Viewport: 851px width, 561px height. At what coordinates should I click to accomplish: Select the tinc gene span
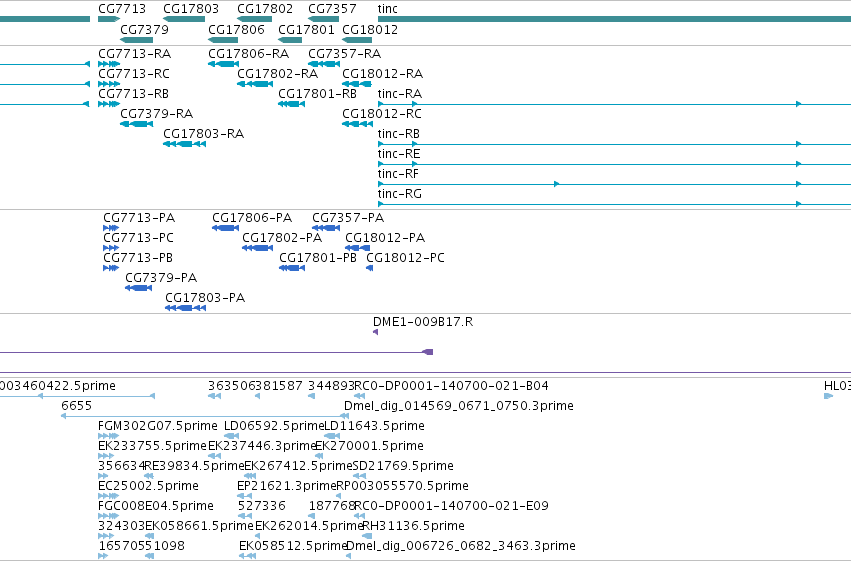[x=614, y=19]
